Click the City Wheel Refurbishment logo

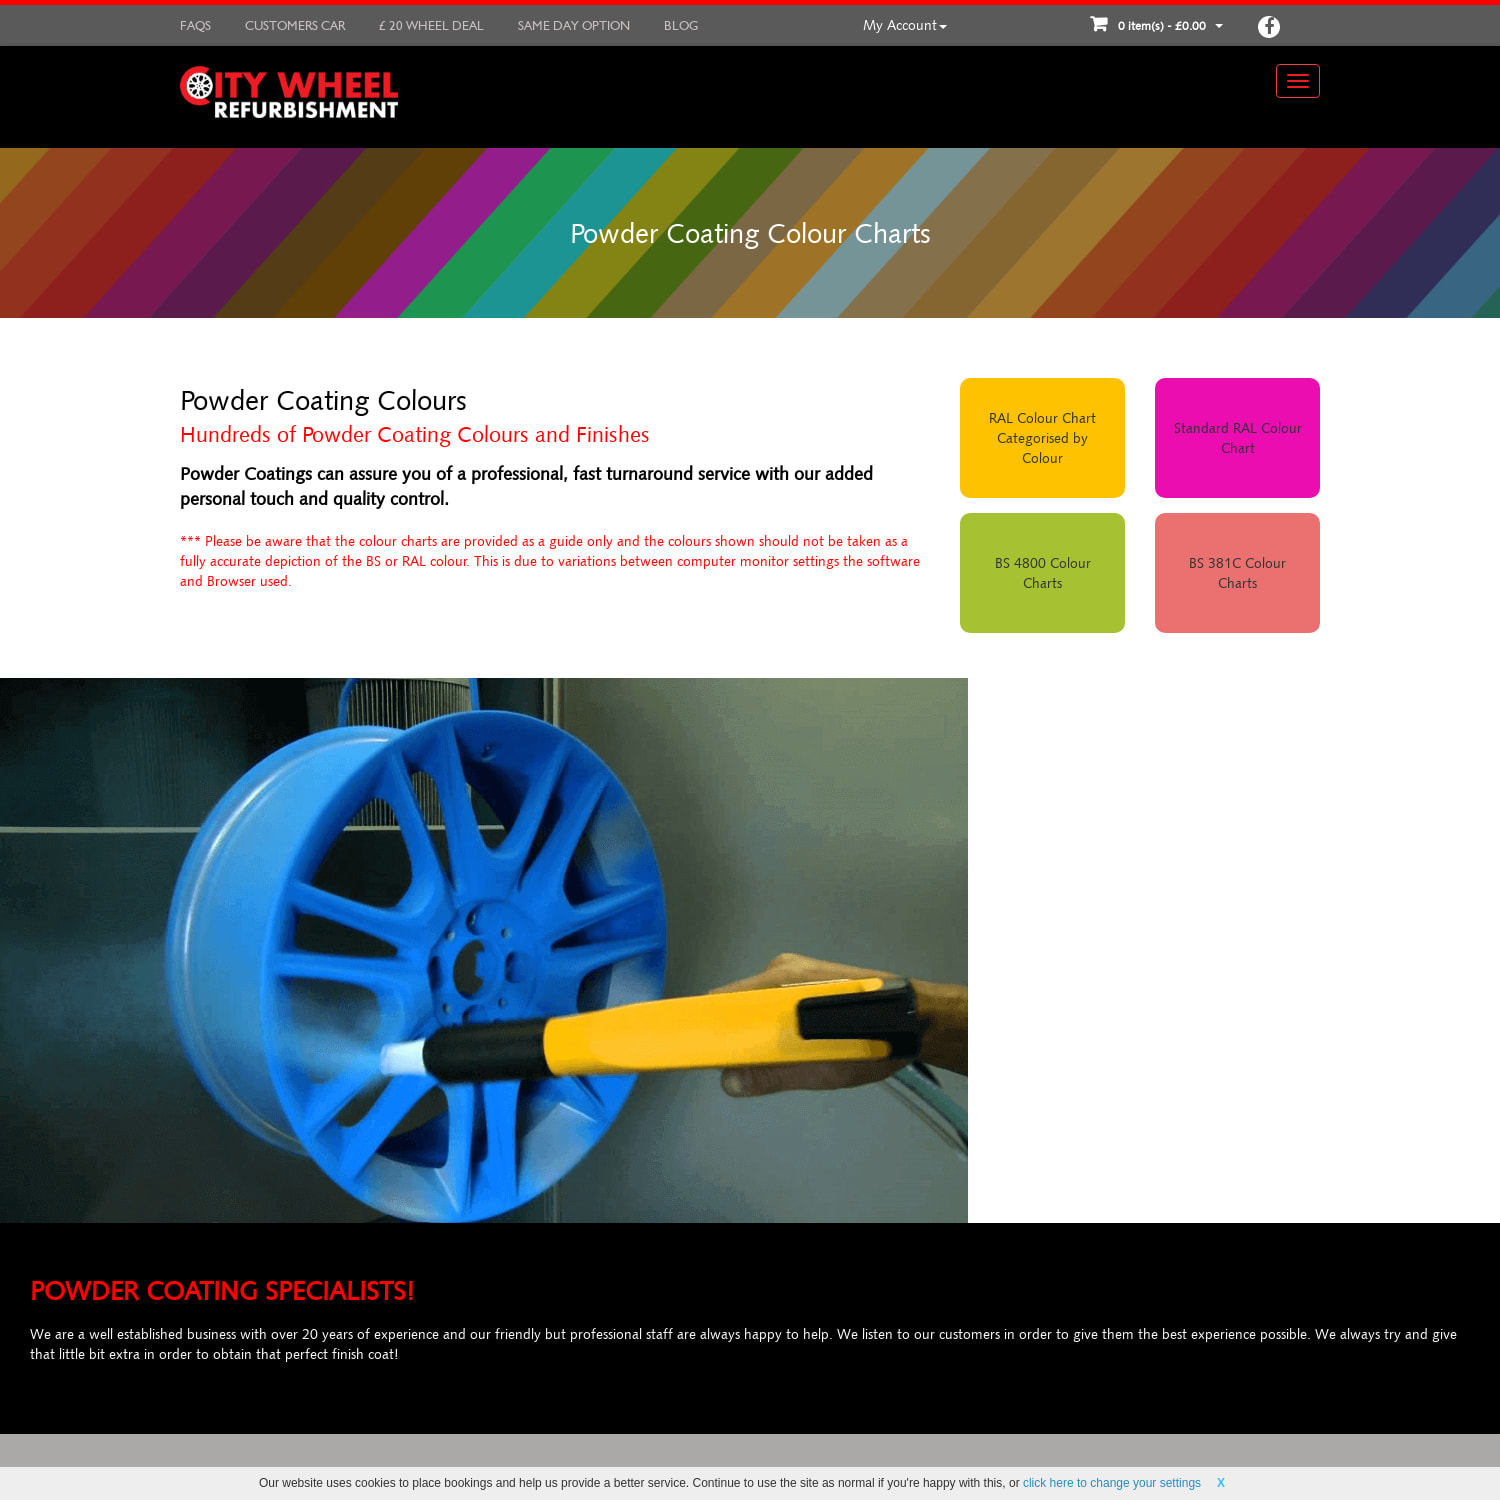(289, 94)
